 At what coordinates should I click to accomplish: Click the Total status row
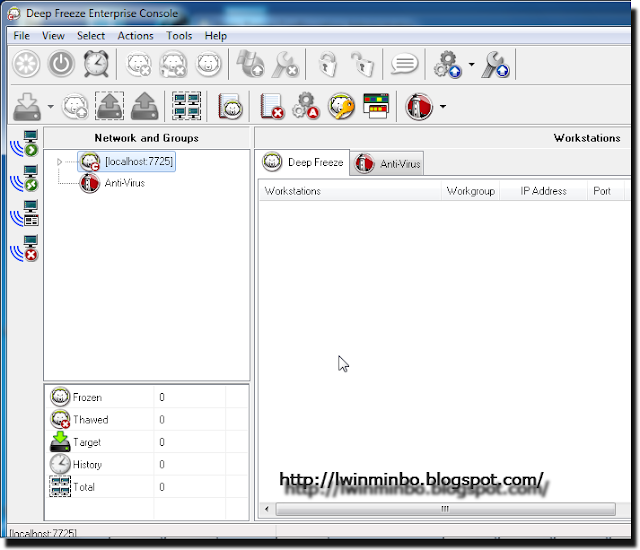(147, 487)
